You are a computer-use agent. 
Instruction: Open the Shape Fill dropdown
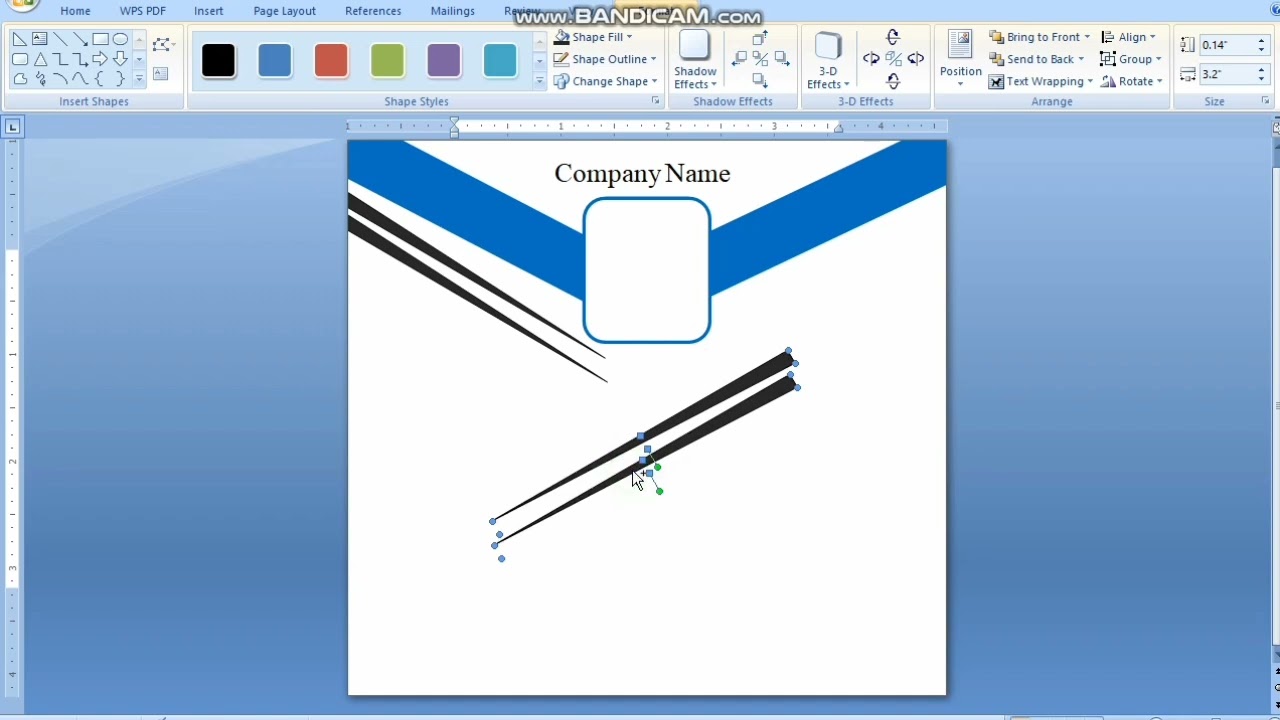[593, 37]
